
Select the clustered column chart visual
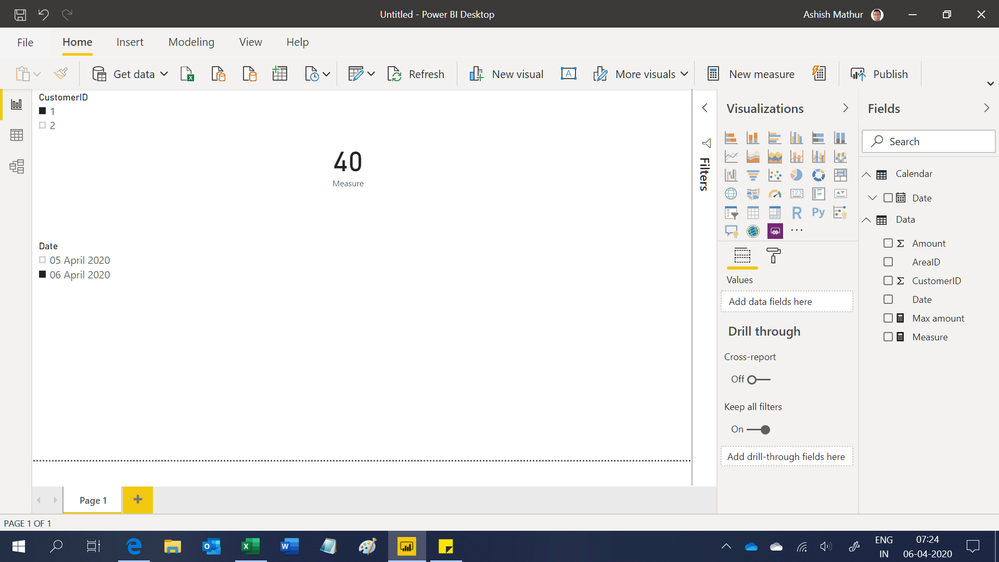point(796,138)
